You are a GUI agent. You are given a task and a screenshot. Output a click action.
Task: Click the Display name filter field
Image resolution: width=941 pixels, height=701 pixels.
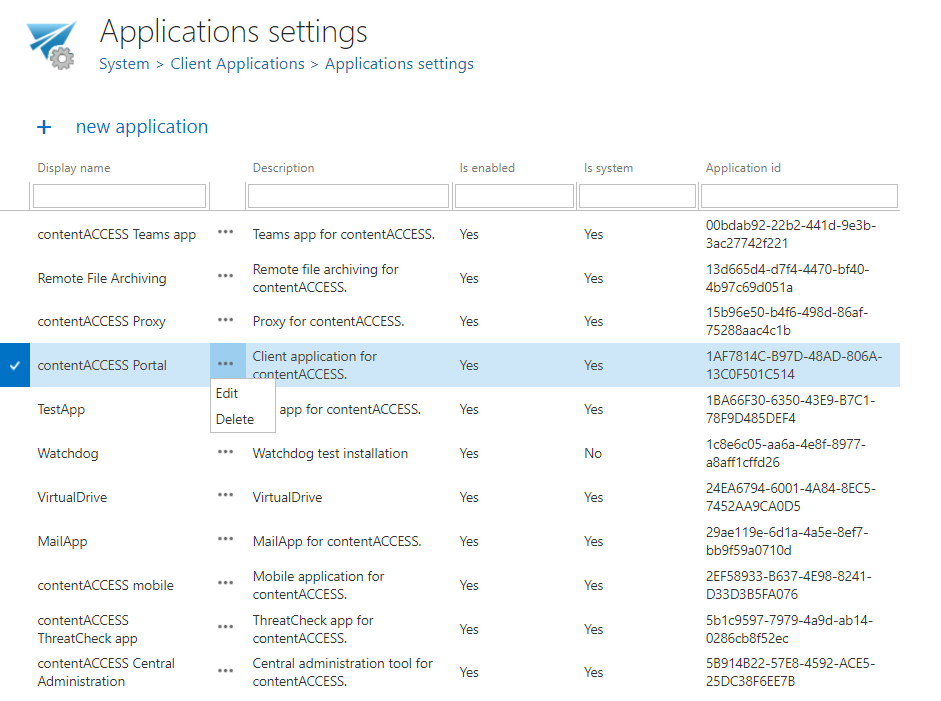pos(120,196)
